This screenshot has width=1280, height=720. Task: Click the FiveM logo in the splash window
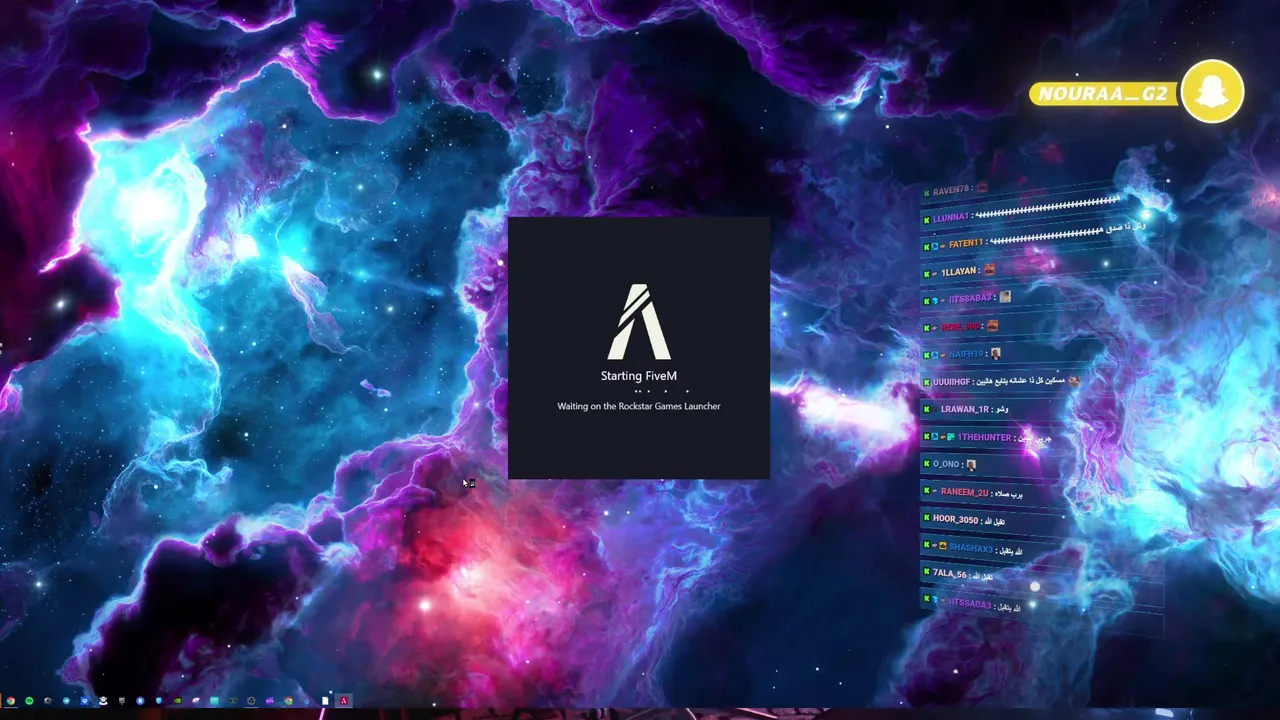(x=639, y=322)
